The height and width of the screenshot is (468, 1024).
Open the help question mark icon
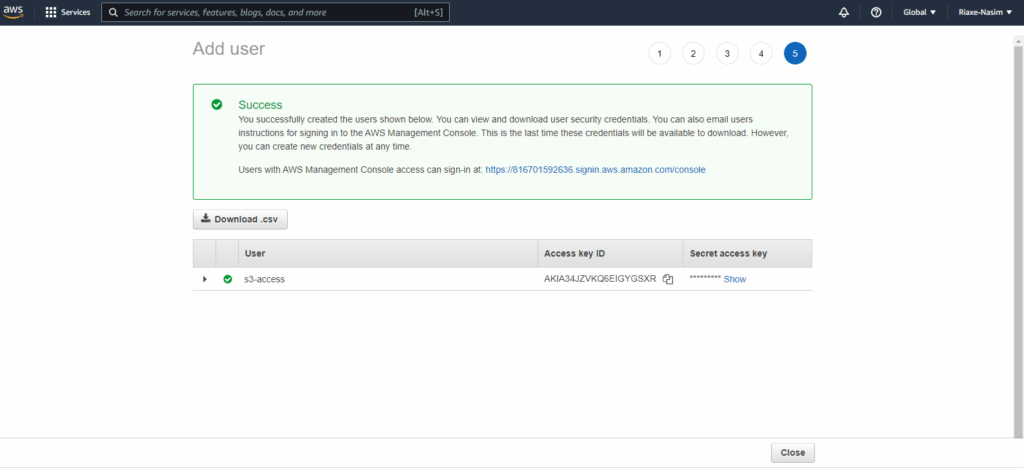pyautogui.click(x=875, y=13)
